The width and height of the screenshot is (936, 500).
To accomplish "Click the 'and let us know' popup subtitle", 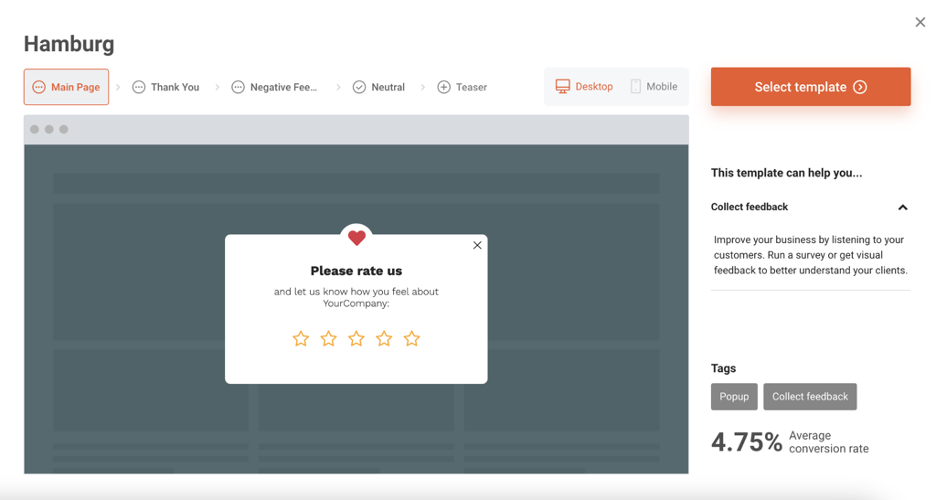I will tap(356, 297).
